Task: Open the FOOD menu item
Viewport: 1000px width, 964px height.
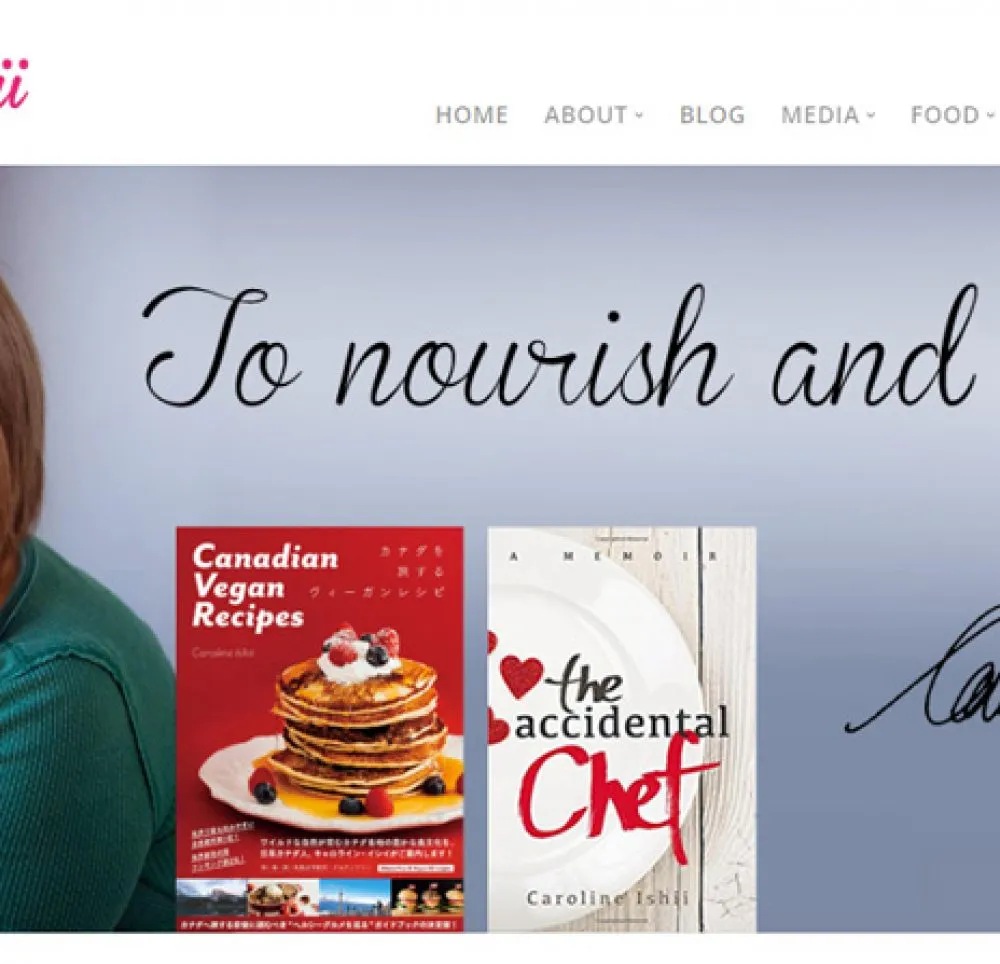Action: pyautogui.click(x=945, y=115)
